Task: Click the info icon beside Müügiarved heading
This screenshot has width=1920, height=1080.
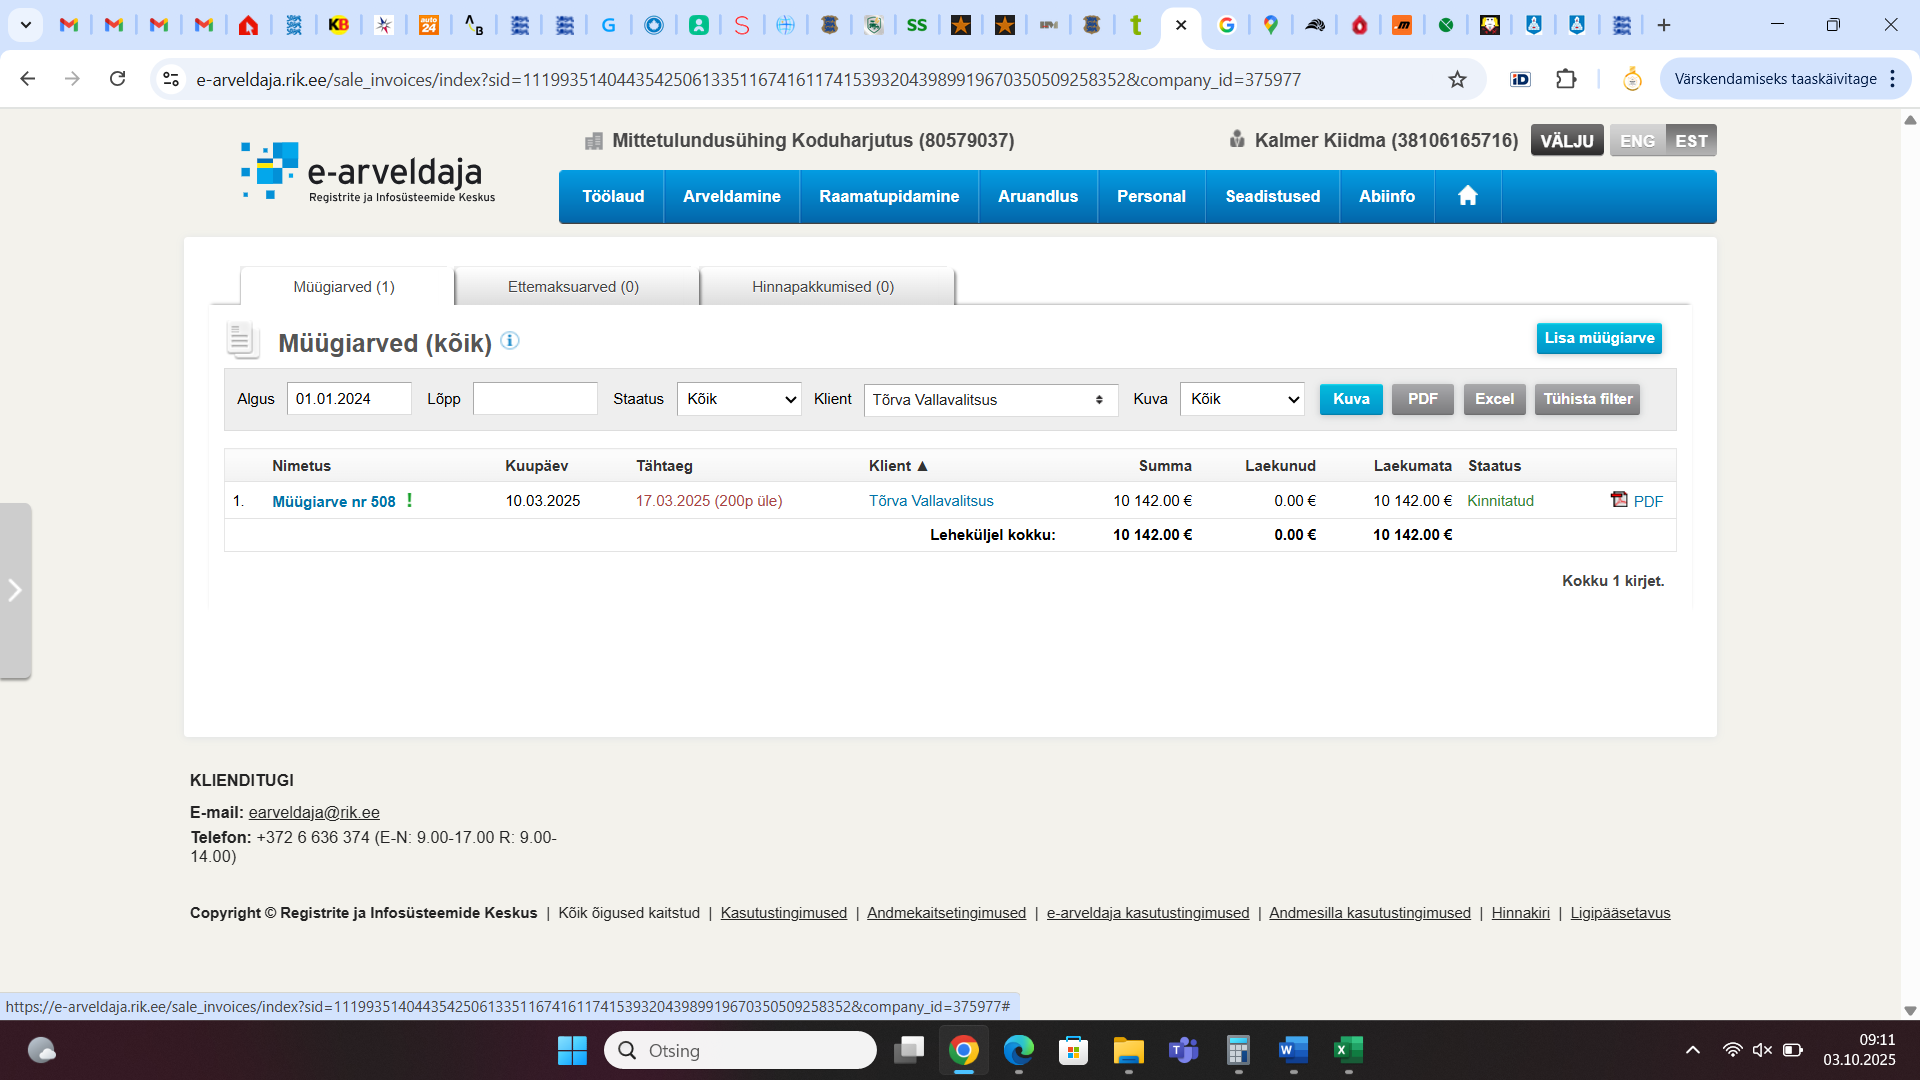Action: pyautogui.click(x=509, y=341)
